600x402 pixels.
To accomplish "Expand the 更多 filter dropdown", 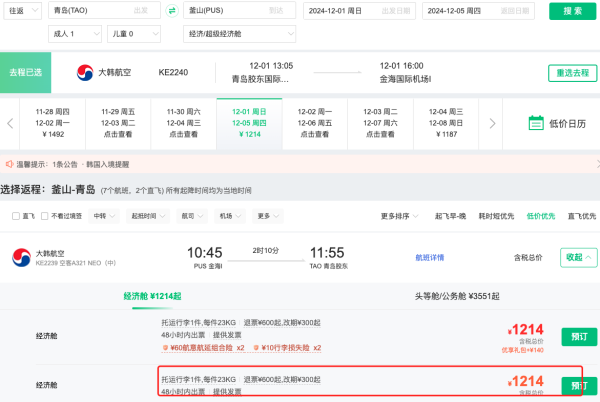I will pyautogui.click(x=268, y=216).
